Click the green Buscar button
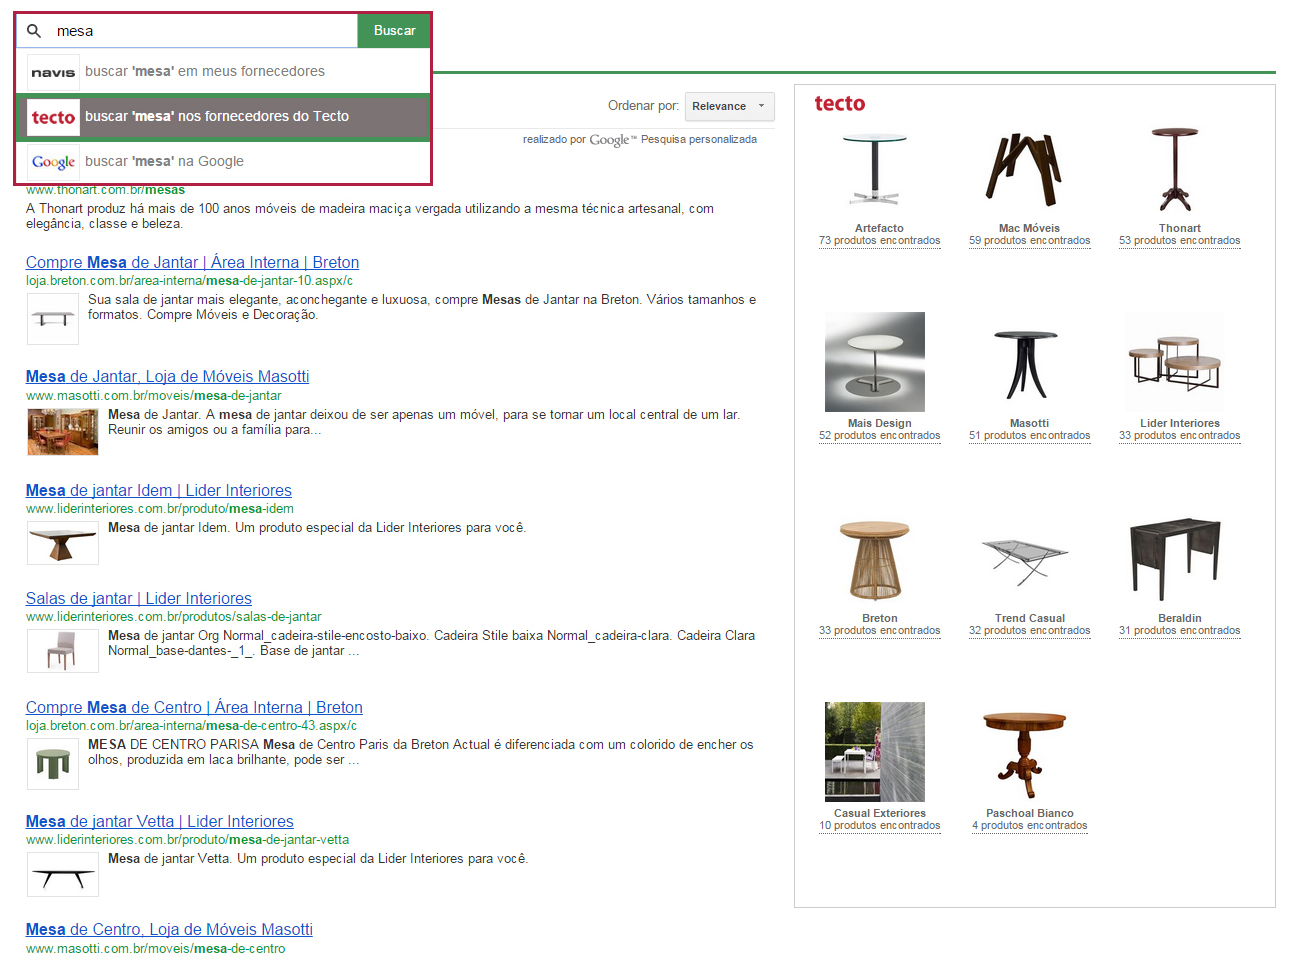The width and height of the screenshot is (1296, 972). point(394,31)
